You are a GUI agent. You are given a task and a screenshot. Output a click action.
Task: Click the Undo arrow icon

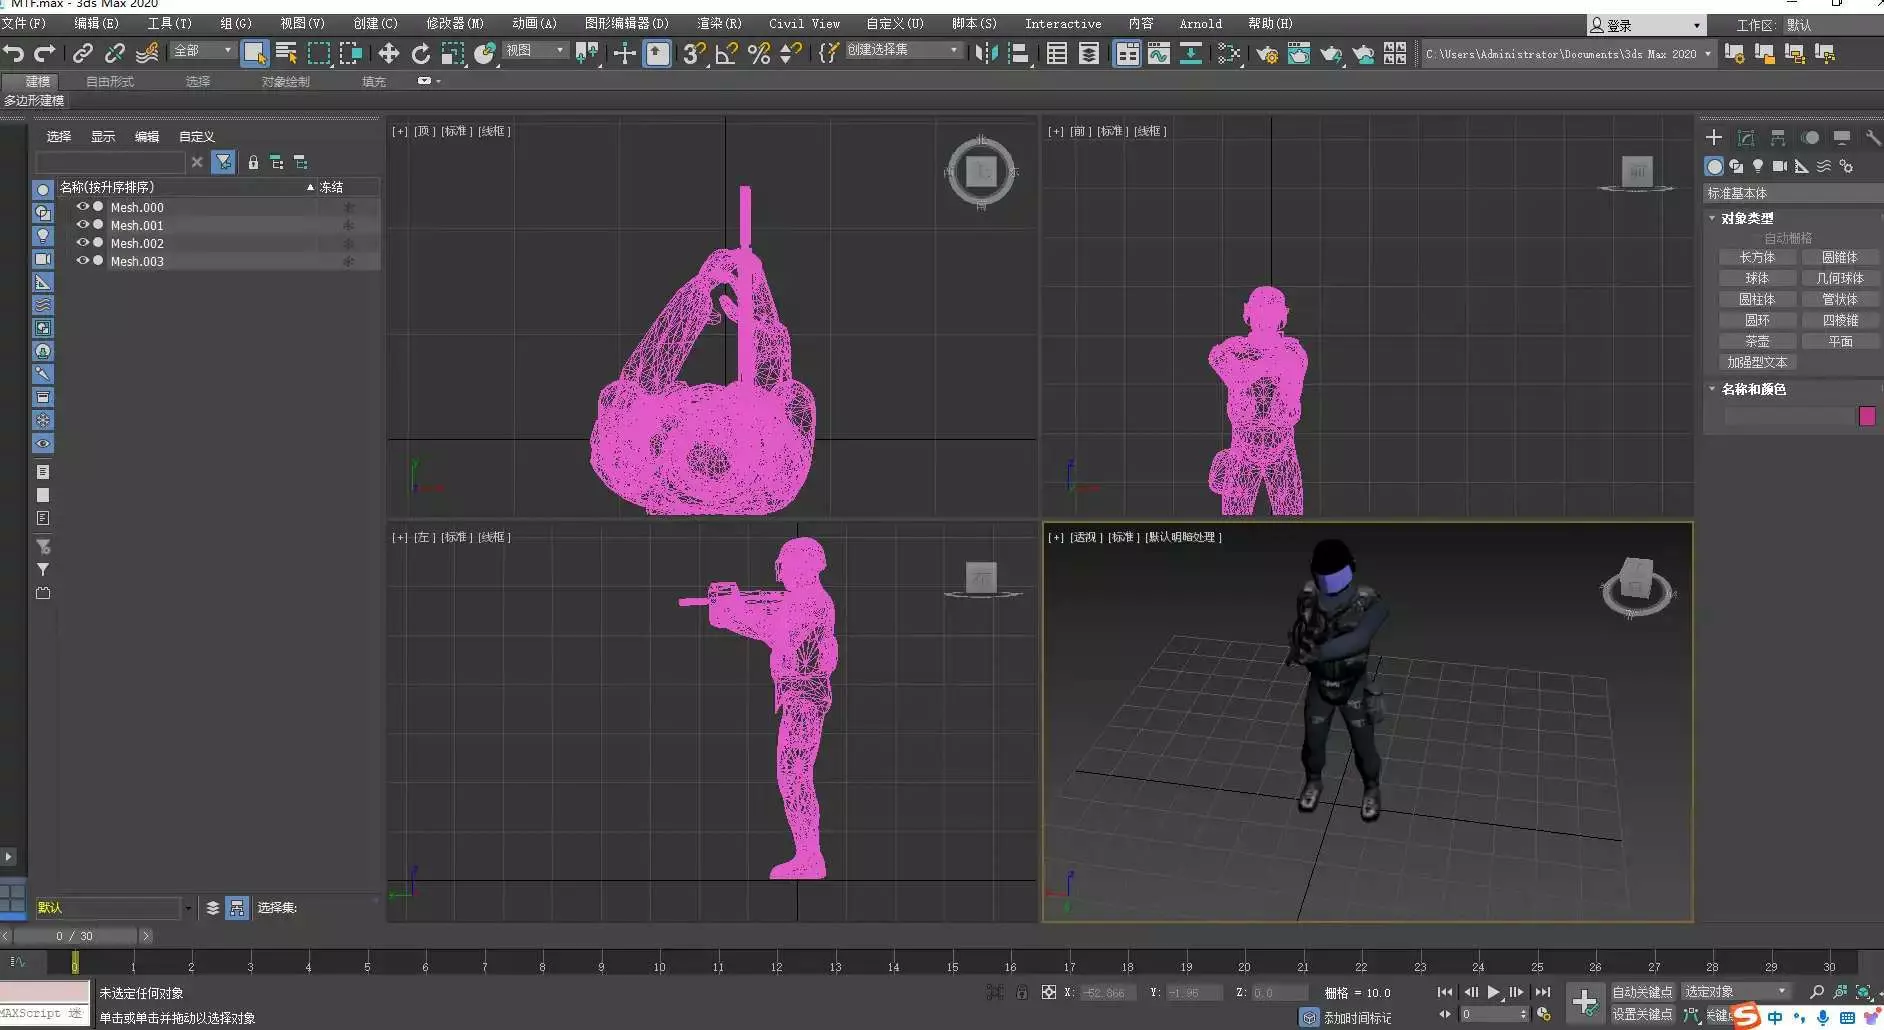13,54
